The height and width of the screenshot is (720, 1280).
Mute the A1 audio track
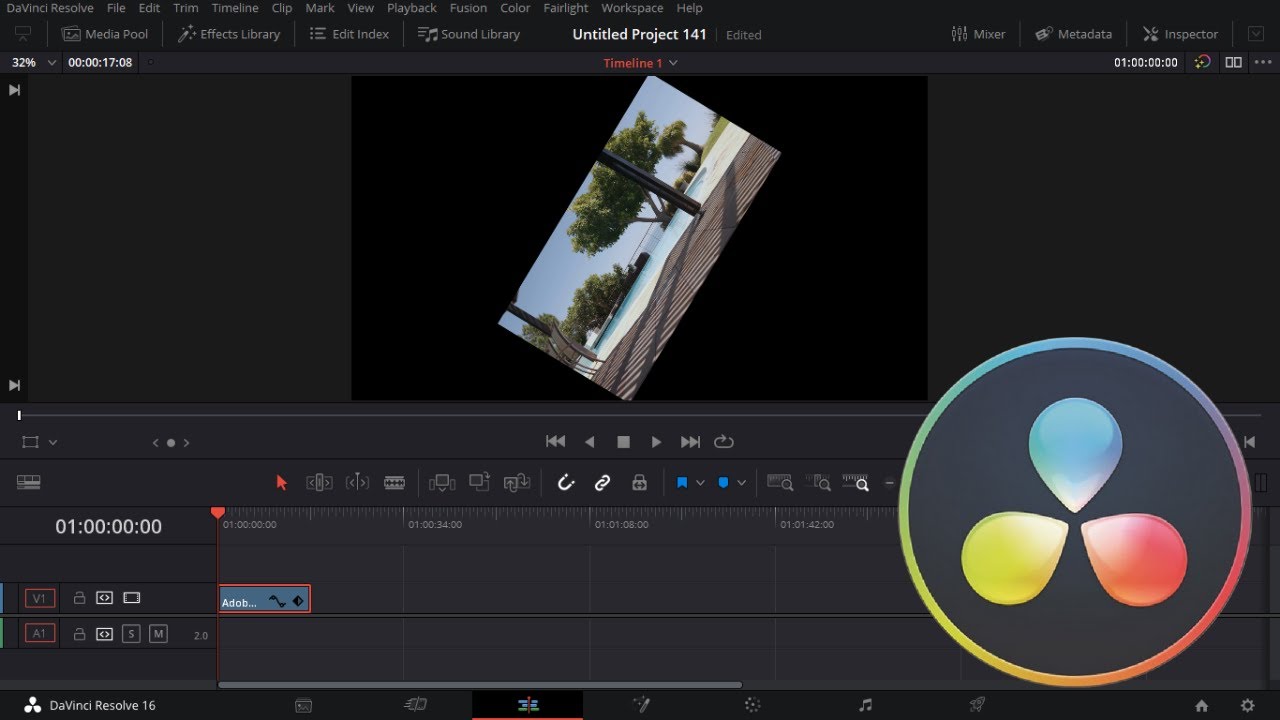tap(158, 633)
